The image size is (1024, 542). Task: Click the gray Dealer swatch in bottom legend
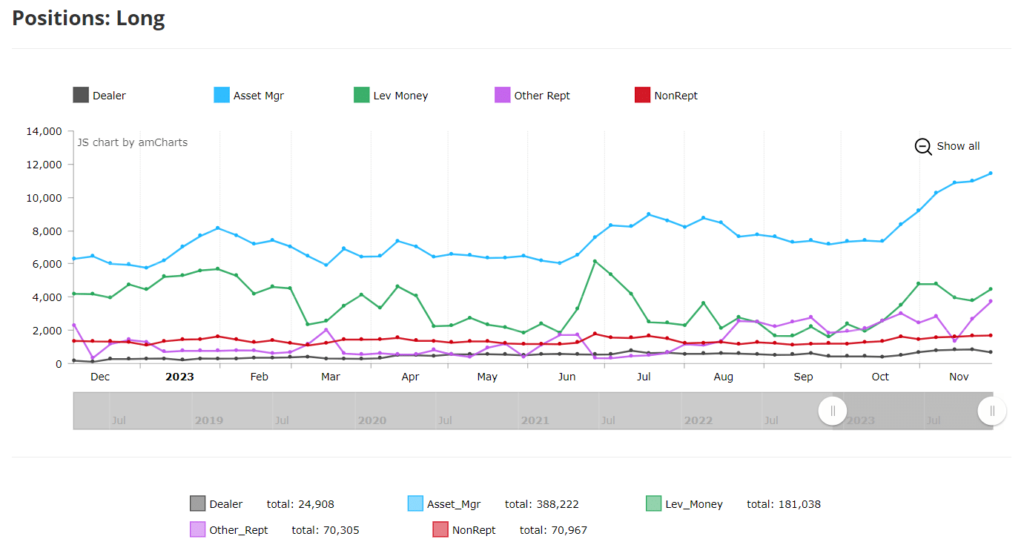coord(198,504)
